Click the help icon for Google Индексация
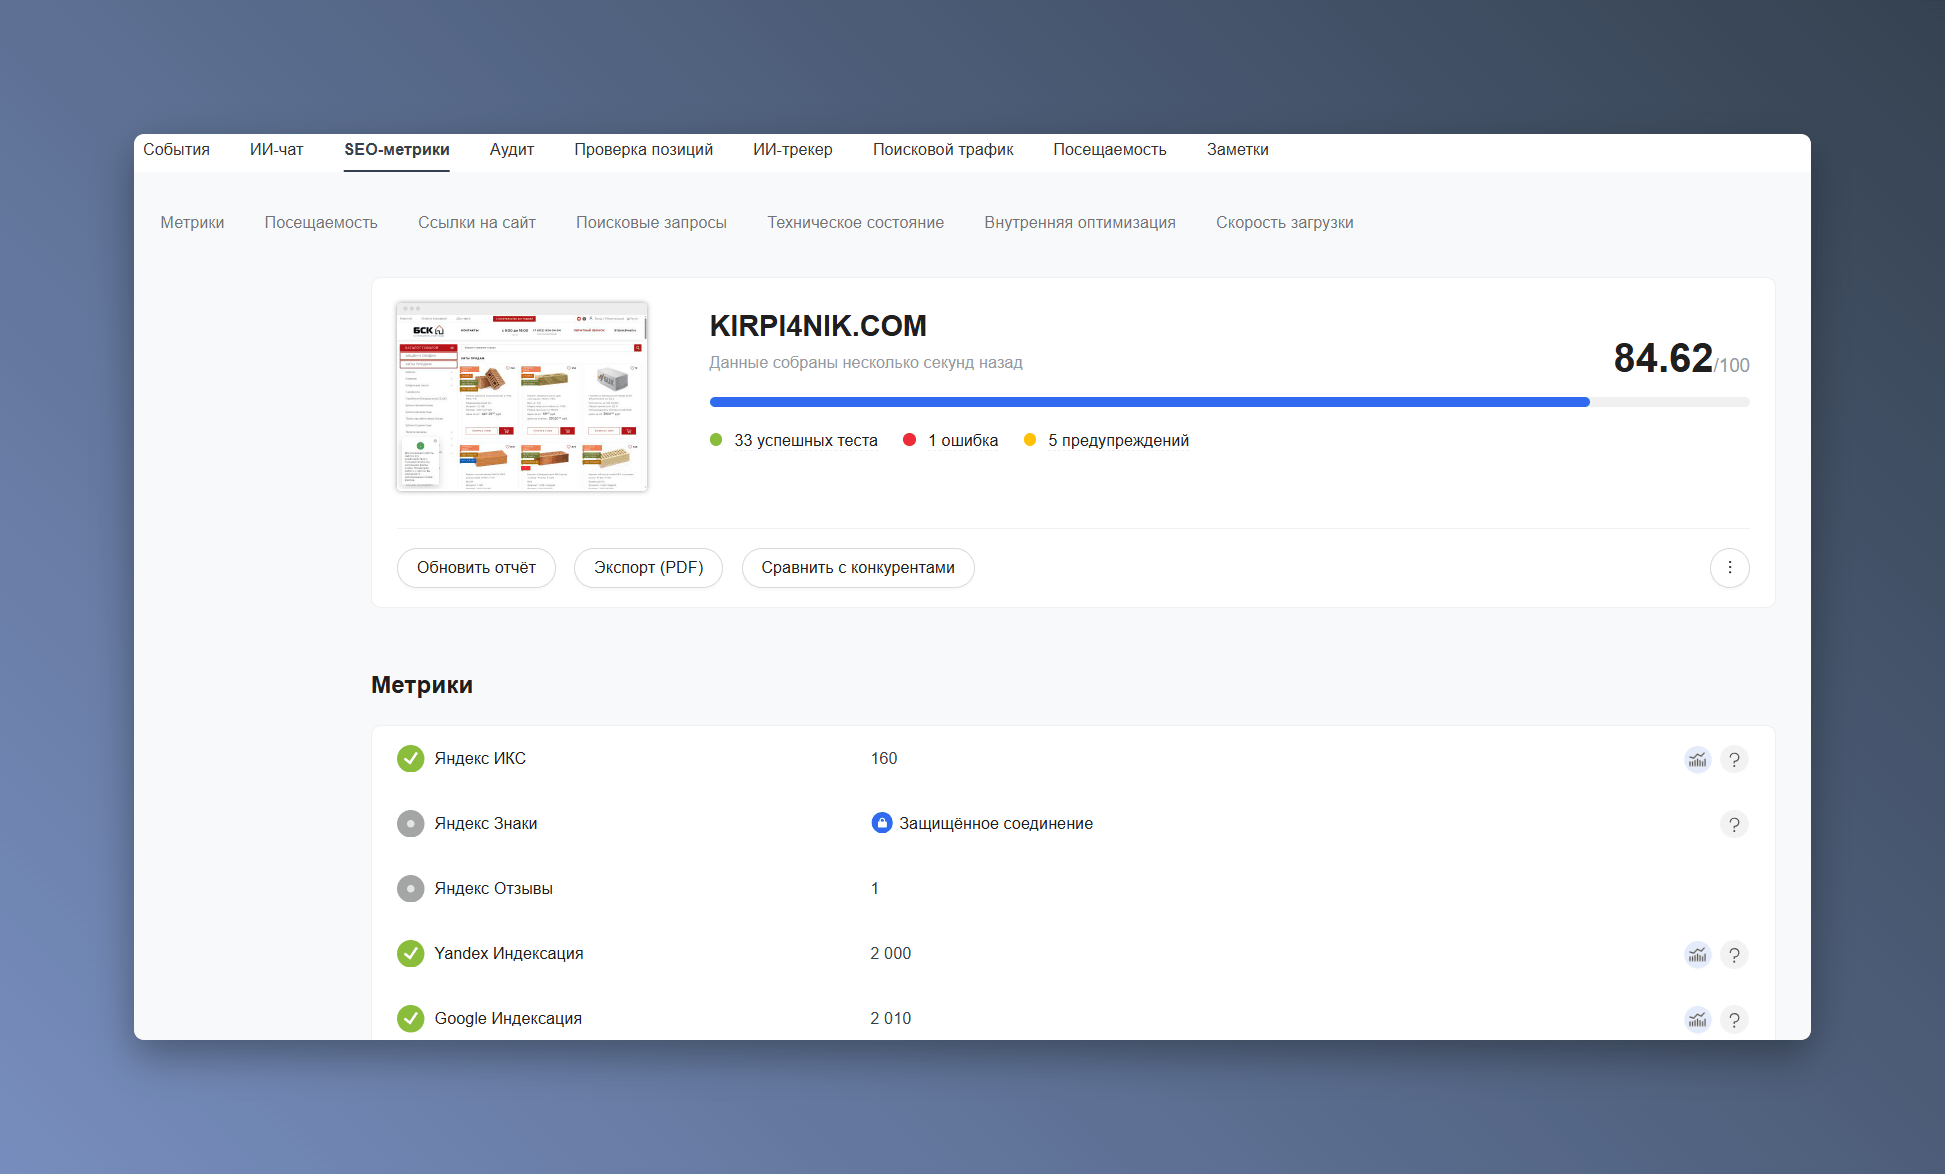 tap(1734, 1019)
